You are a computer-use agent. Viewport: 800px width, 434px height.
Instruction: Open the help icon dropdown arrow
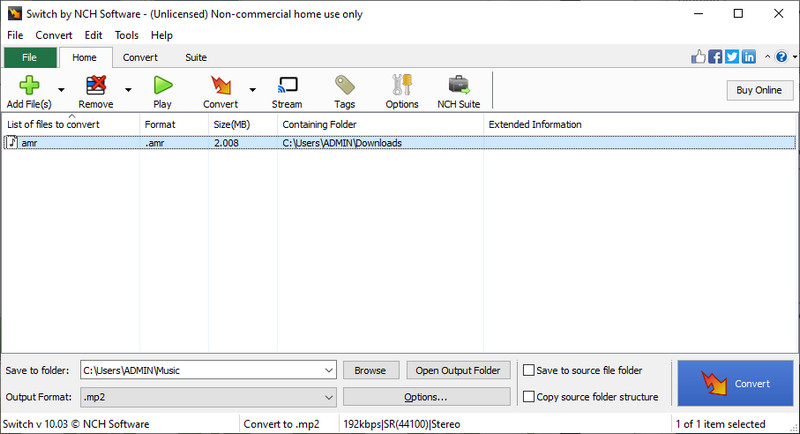click(x=794, y=57)
